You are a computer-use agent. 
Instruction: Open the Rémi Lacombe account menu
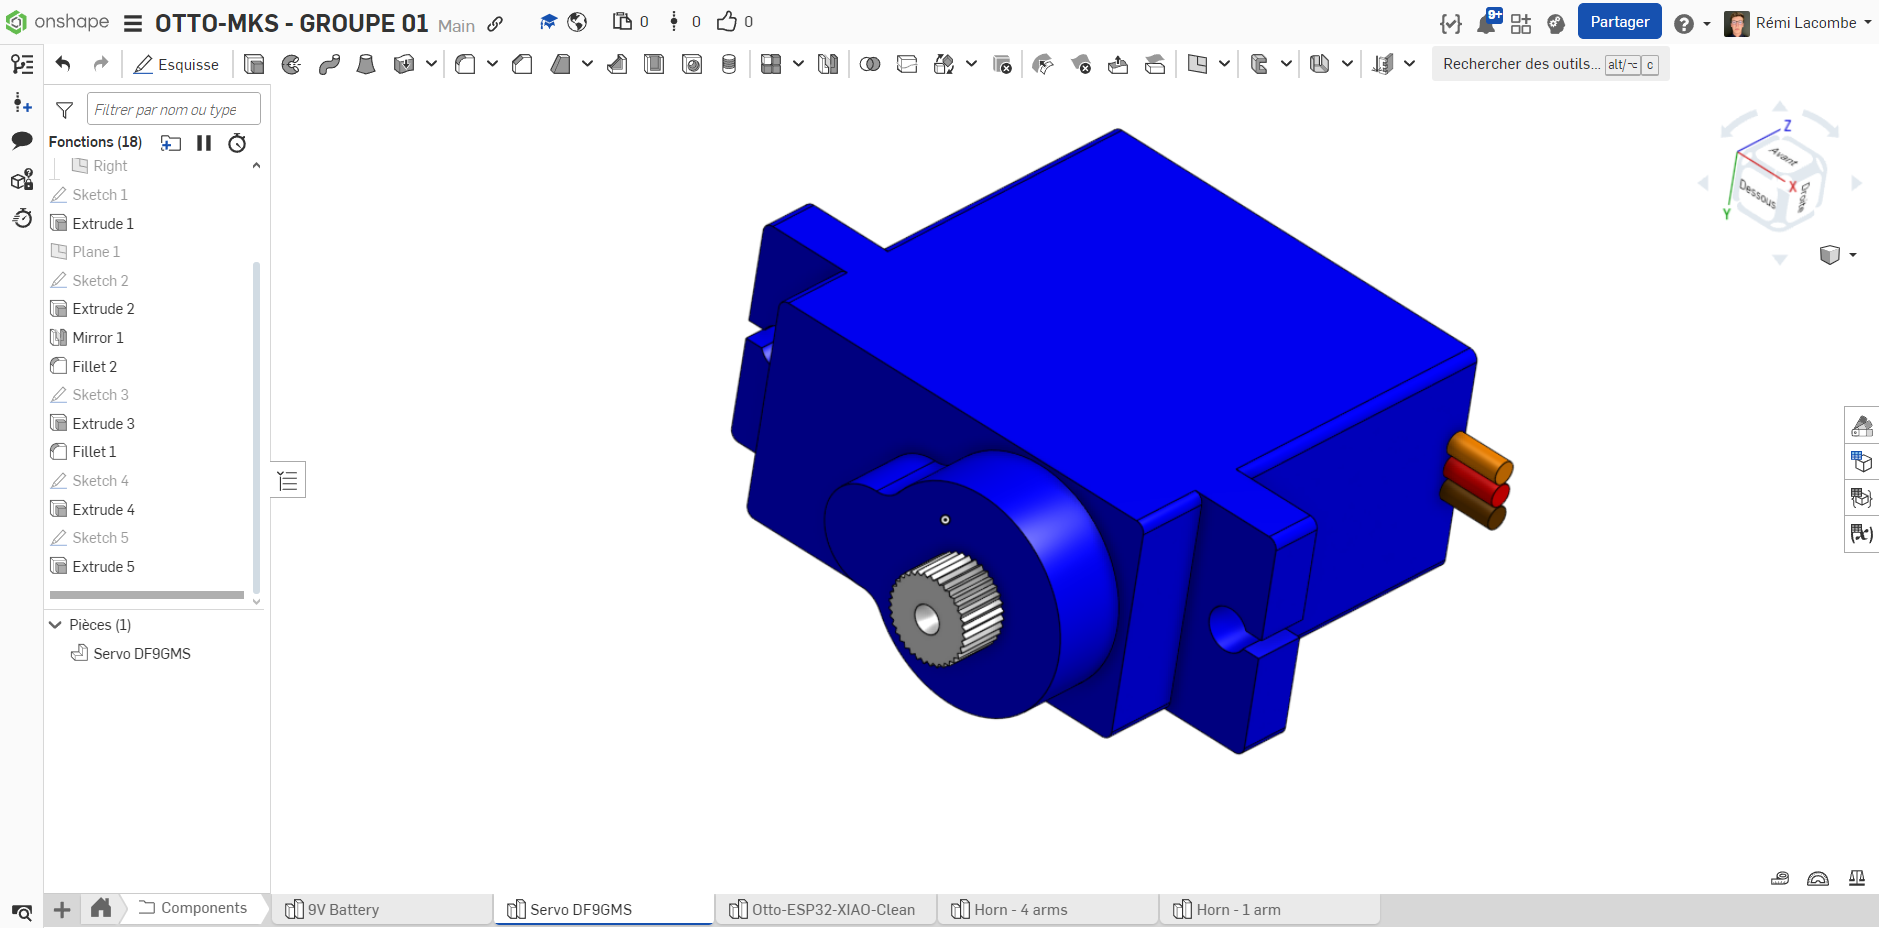point(1799,23)
